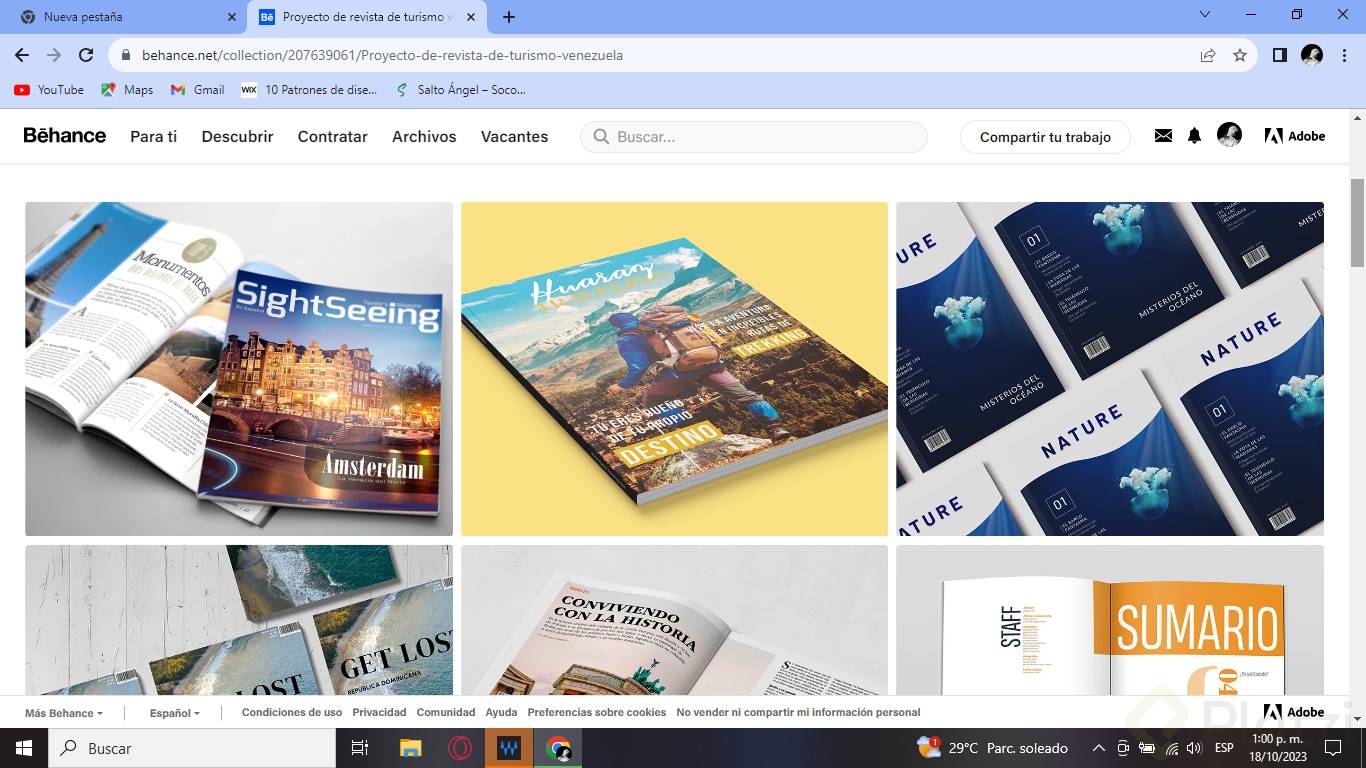Focus the Behance 'Buscar...' search field

(x=754, y=137)
